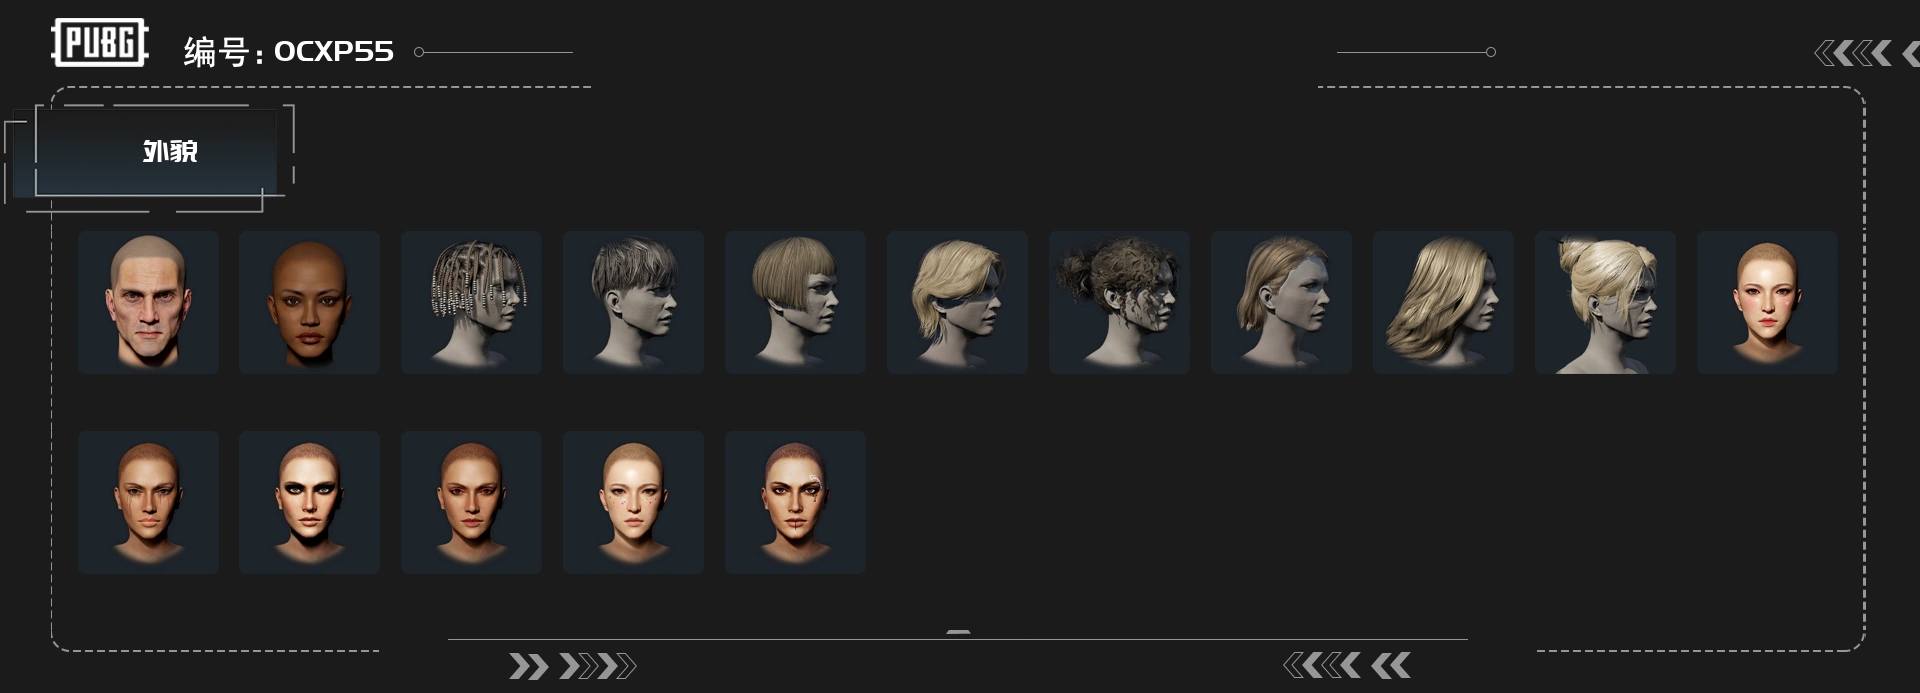Click the small handle on the bottom line
Viewport: 1920px width, 693px height.
coord(958,632)
